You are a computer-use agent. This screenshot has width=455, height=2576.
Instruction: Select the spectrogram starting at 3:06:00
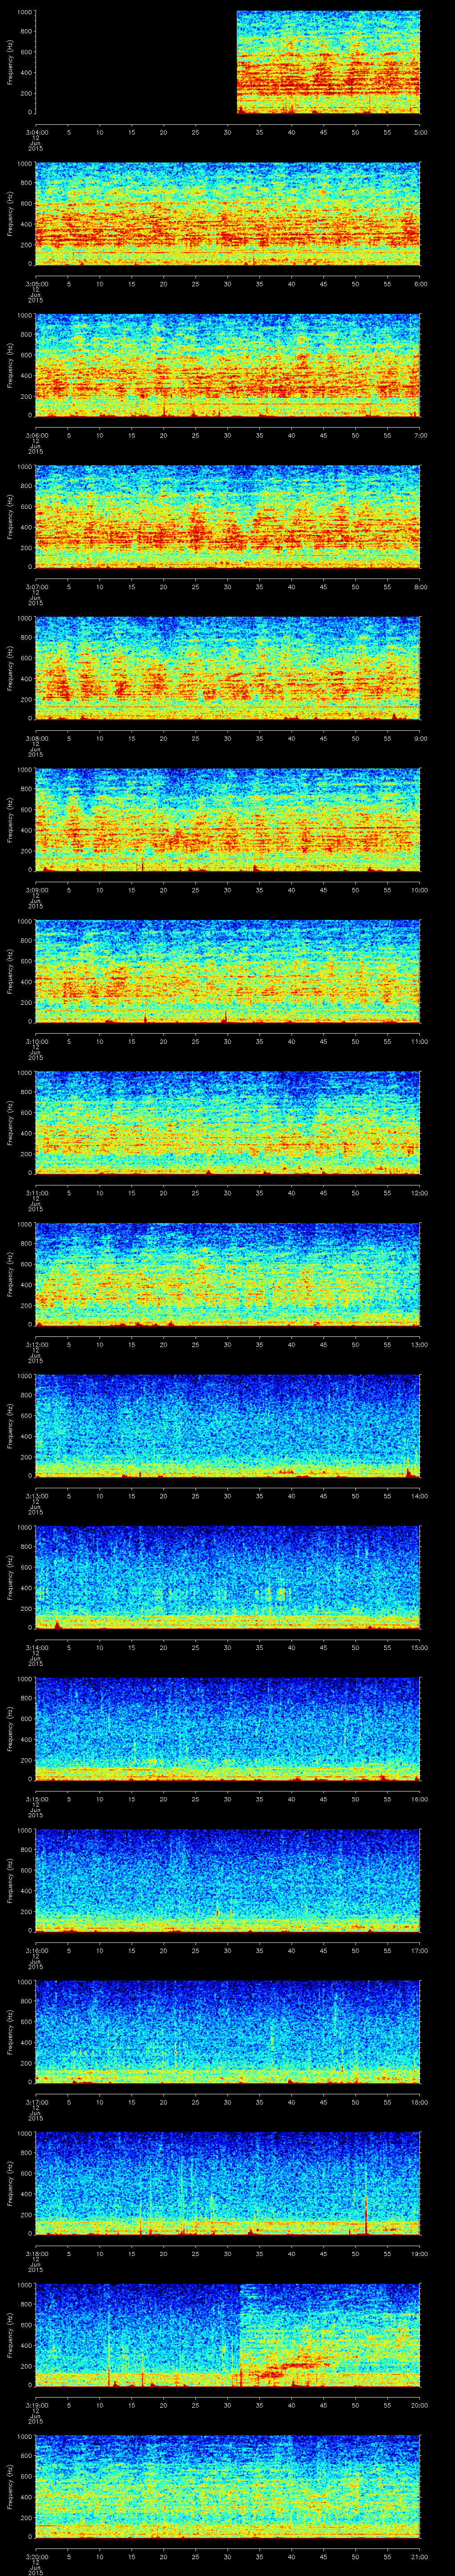[228, 365]
